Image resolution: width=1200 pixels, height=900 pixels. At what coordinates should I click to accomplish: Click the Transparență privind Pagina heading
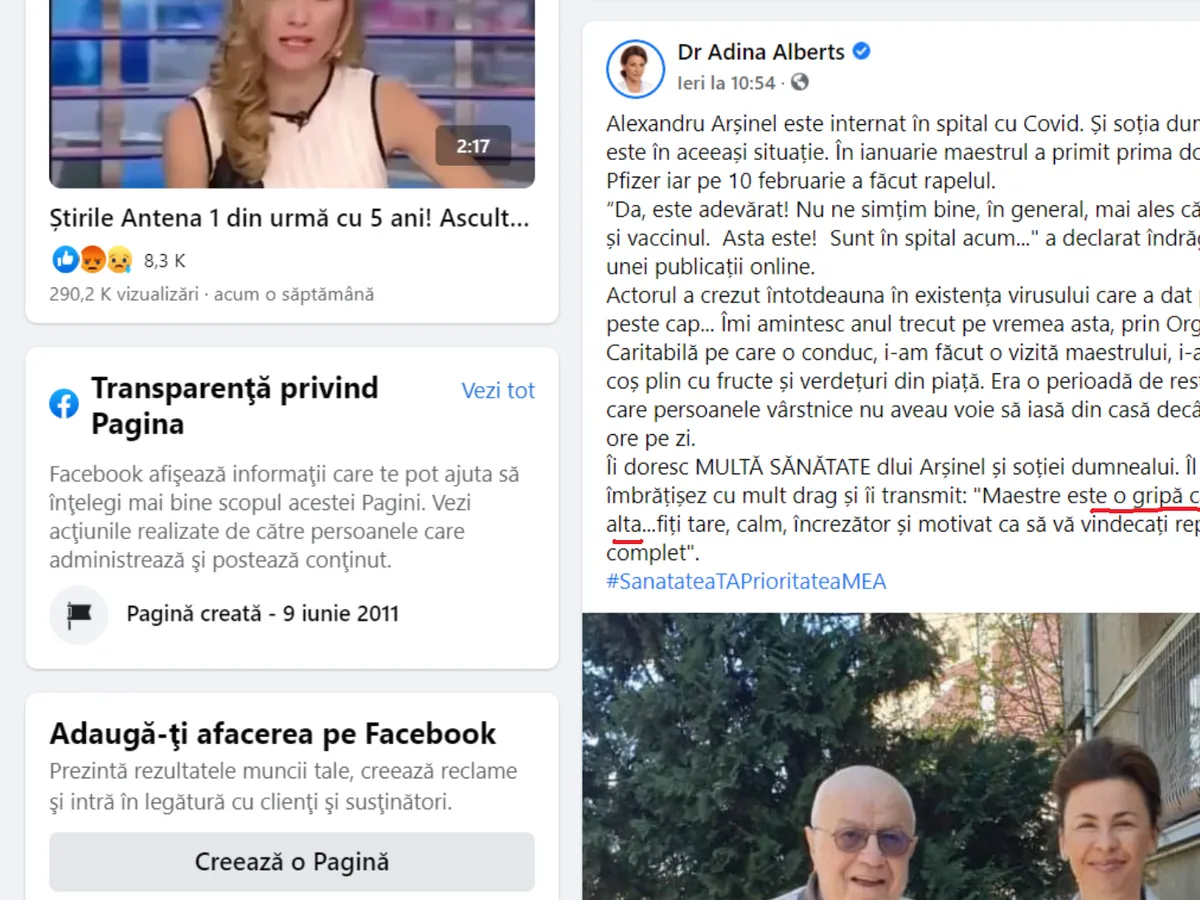click(x=235, y=406)
